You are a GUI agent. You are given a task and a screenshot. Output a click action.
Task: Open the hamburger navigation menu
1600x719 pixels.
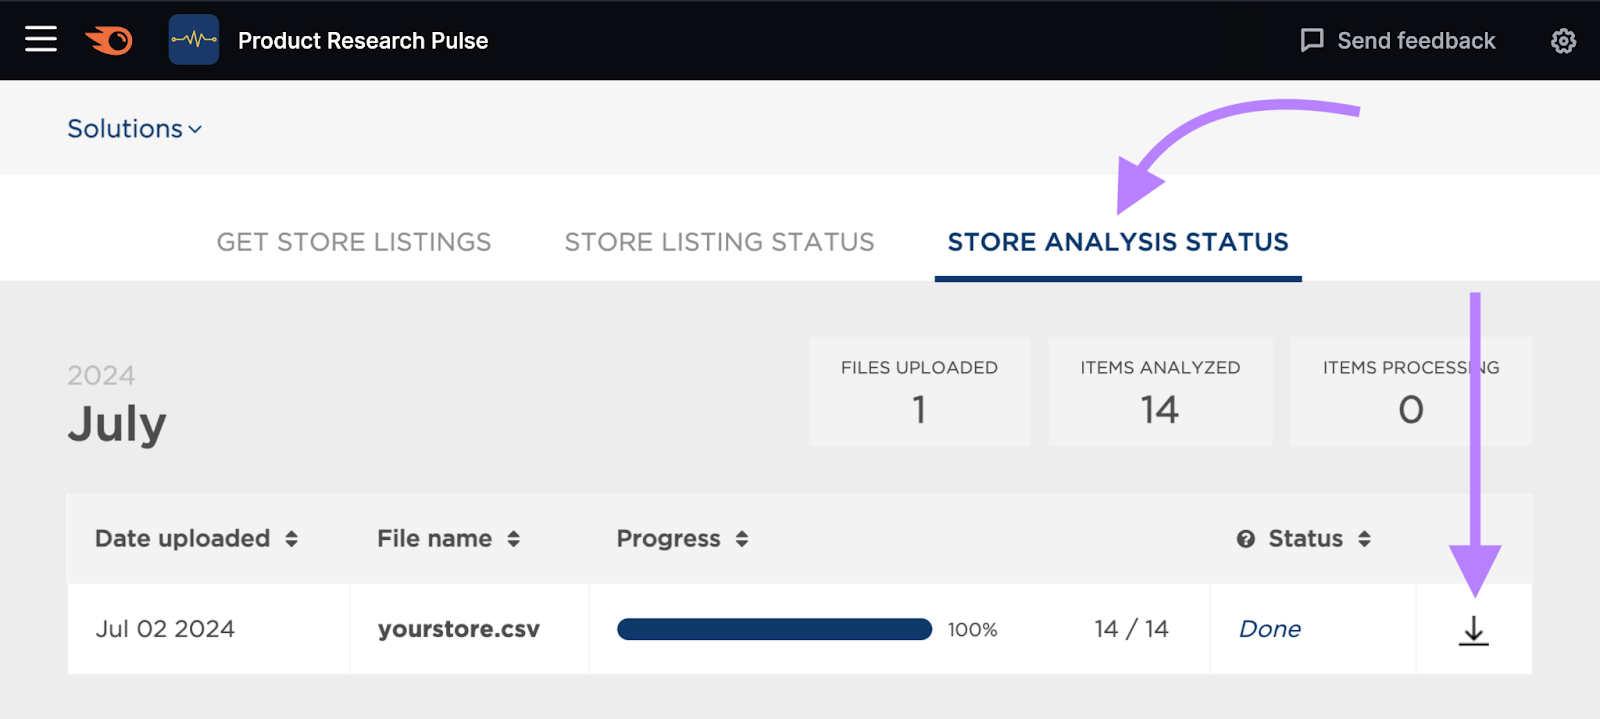[x=41, y=39]
